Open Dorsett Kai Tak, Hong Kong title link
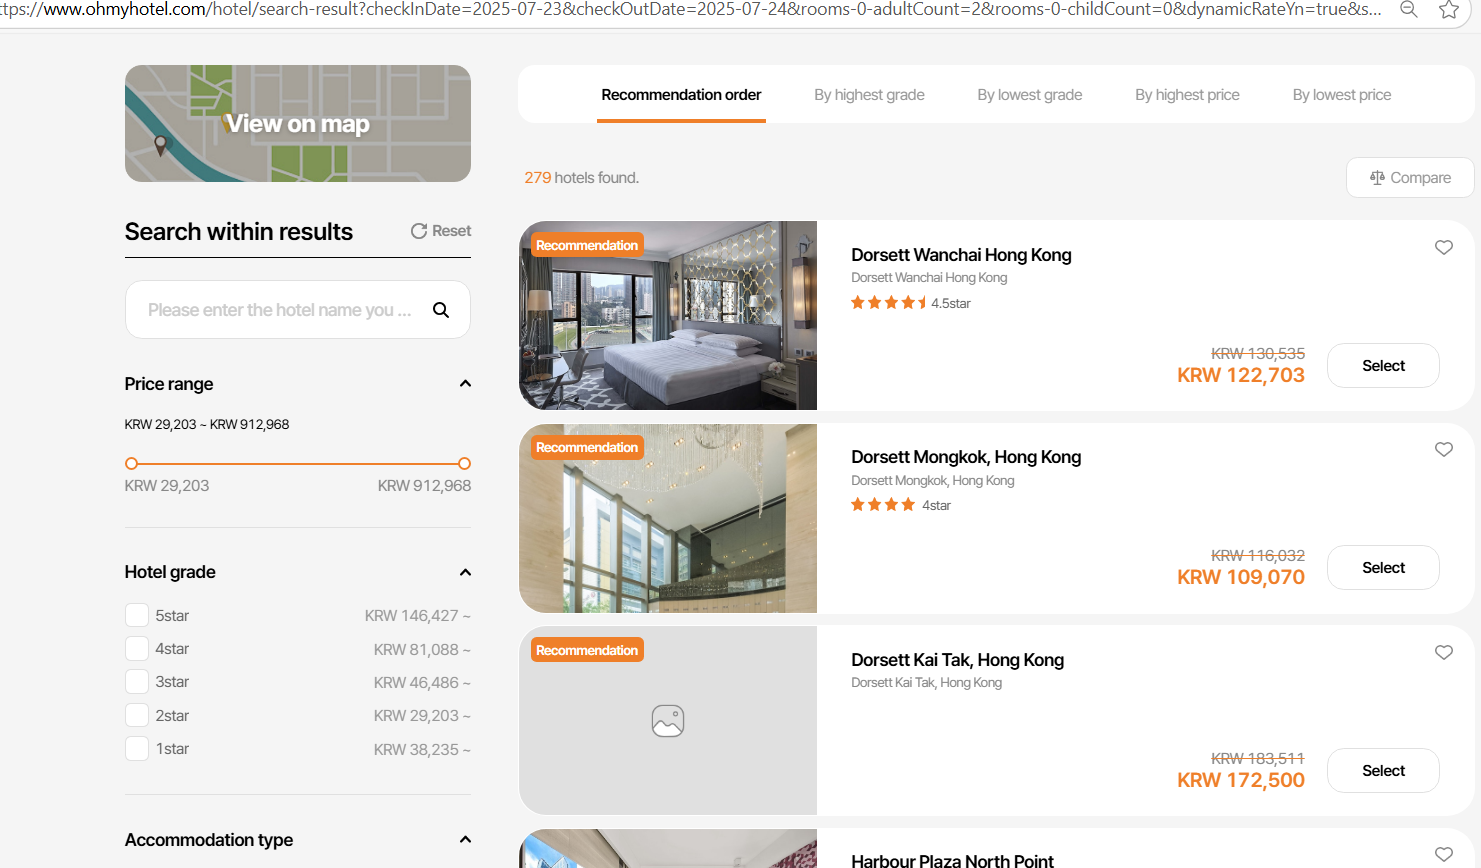1481x868 pixels. pyautogui.click(x=957, y=660)
